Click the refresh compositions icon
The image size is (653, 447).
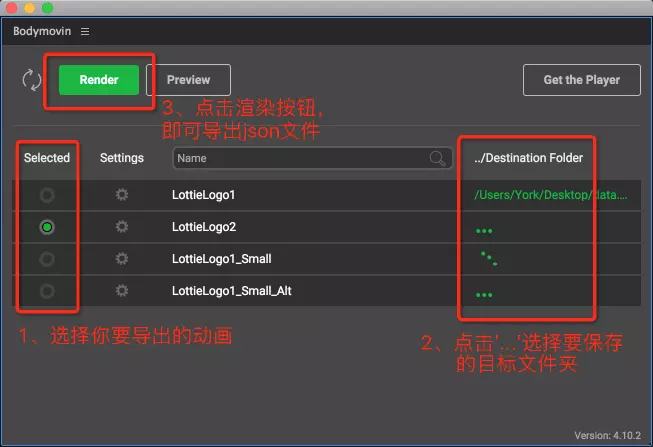point(32,80)
